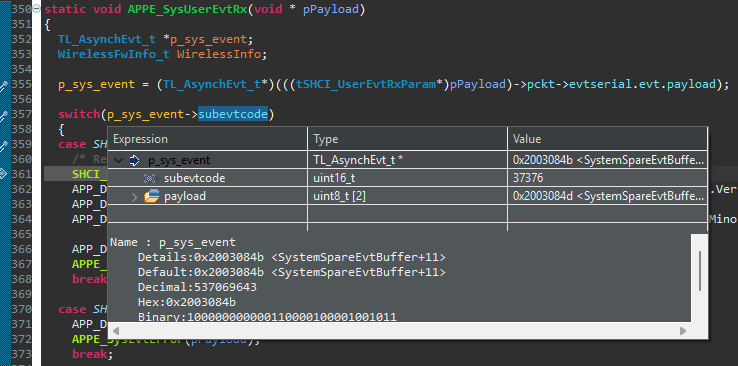Collapse the APPE_SysUserEvtRx function fold at line 350
Image resolution: width=738 pixels, height=366 pixels.
click(36, 9)
